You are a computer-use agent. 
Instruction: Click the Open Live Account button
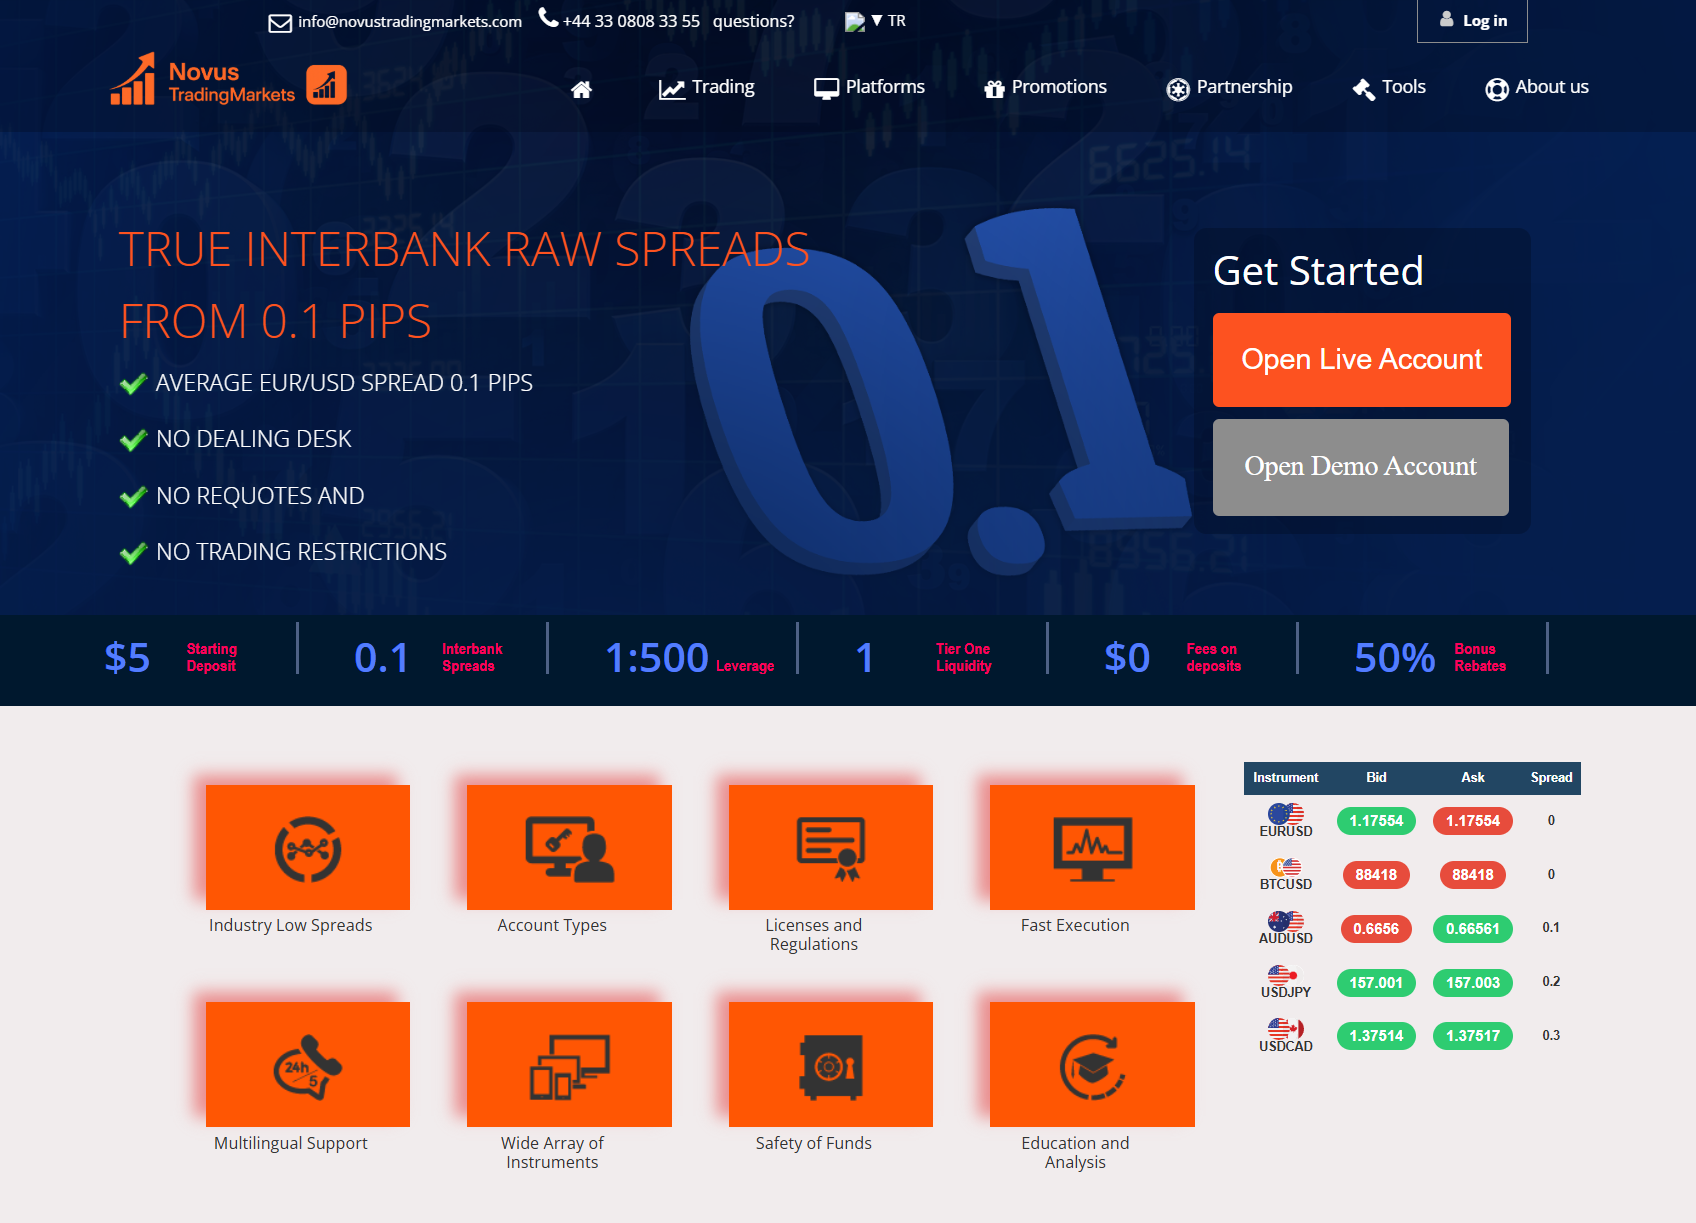tap(1361, 359)
